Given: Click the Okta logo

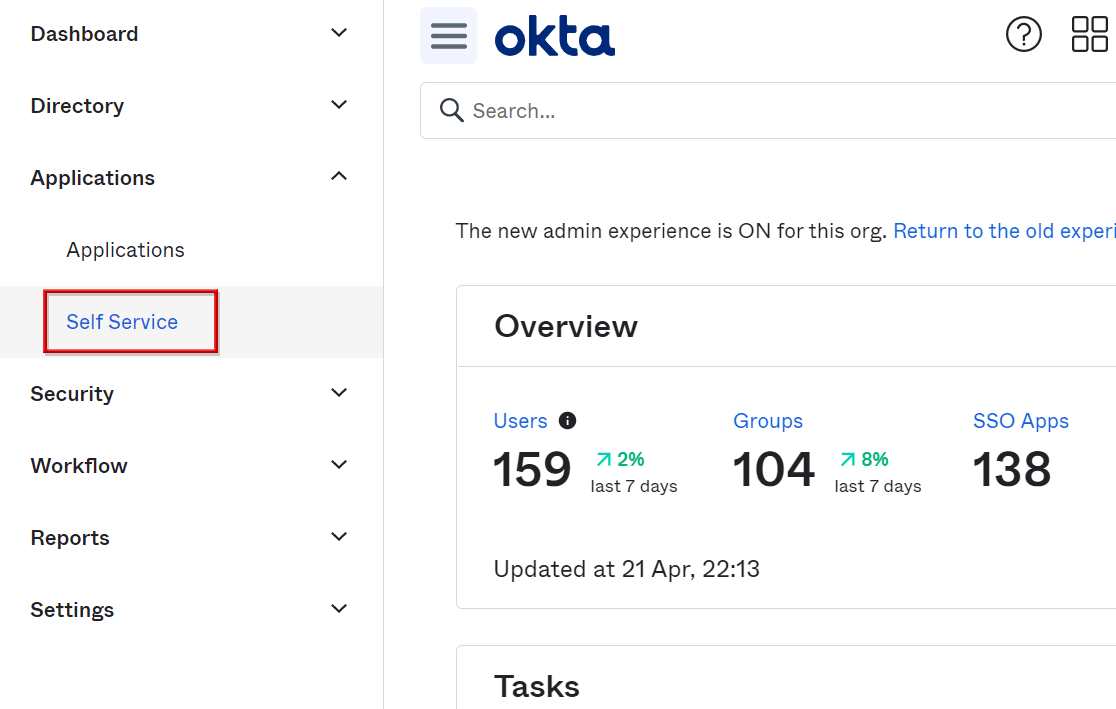Looking at the screenshot, I should coord(554,37).
